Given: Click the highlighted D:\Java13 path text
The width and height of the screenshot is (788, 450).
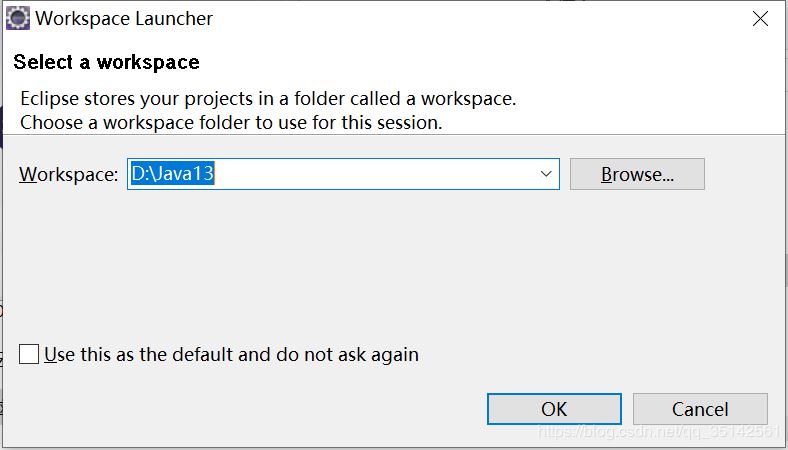Looking at the screenshot, I should point(173,174).
